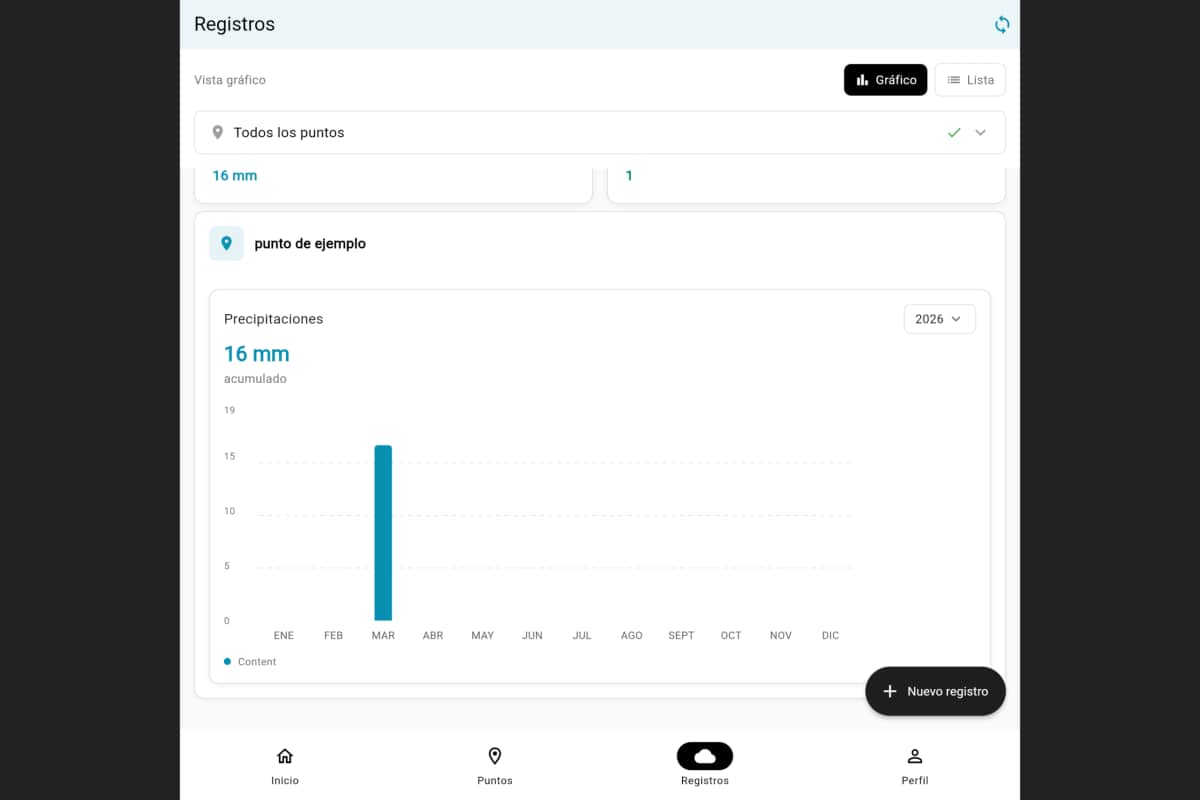Click the Registros page title
The image size is (1200, 800).
click(x=234, y=24)
